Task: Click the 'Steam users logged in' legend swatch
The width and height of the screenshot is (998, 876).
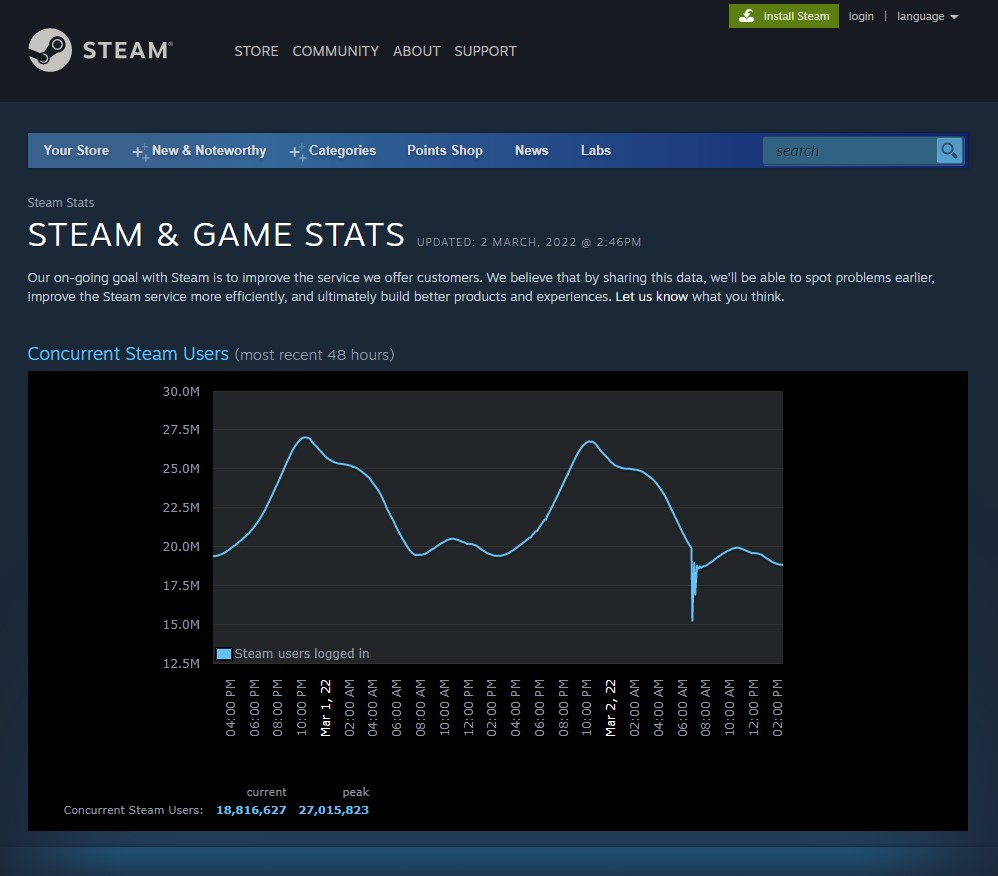Action: pos(223,654)
